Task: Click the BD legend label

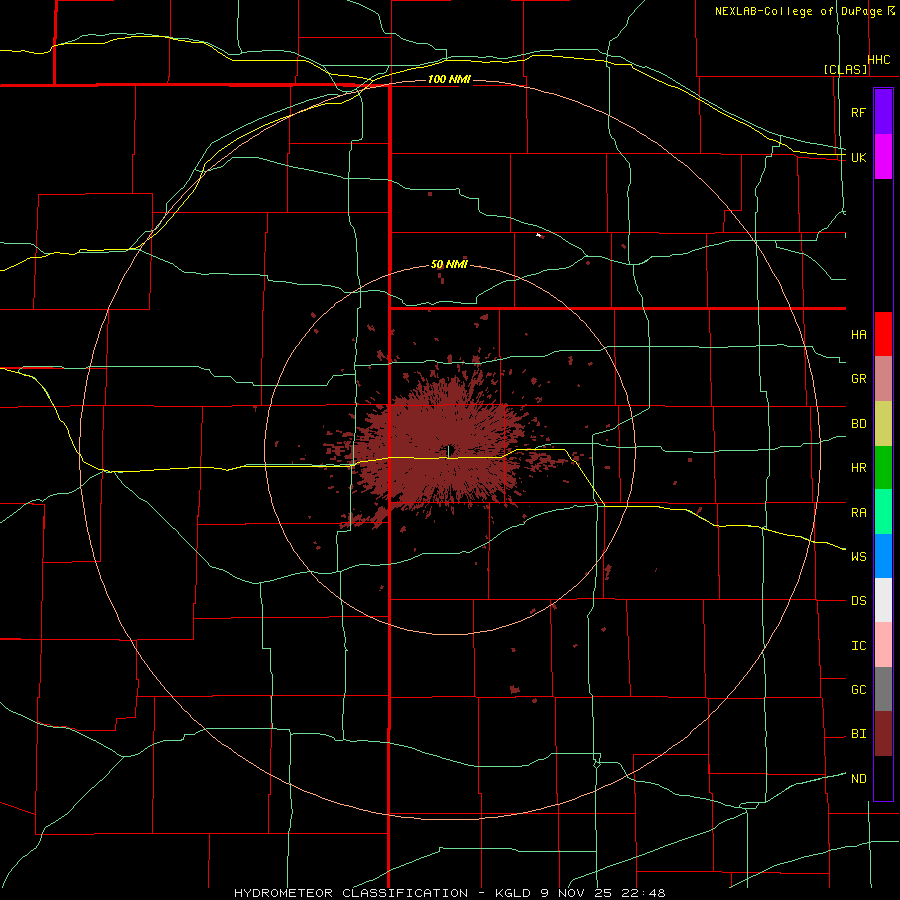Action: click(858, 424)
